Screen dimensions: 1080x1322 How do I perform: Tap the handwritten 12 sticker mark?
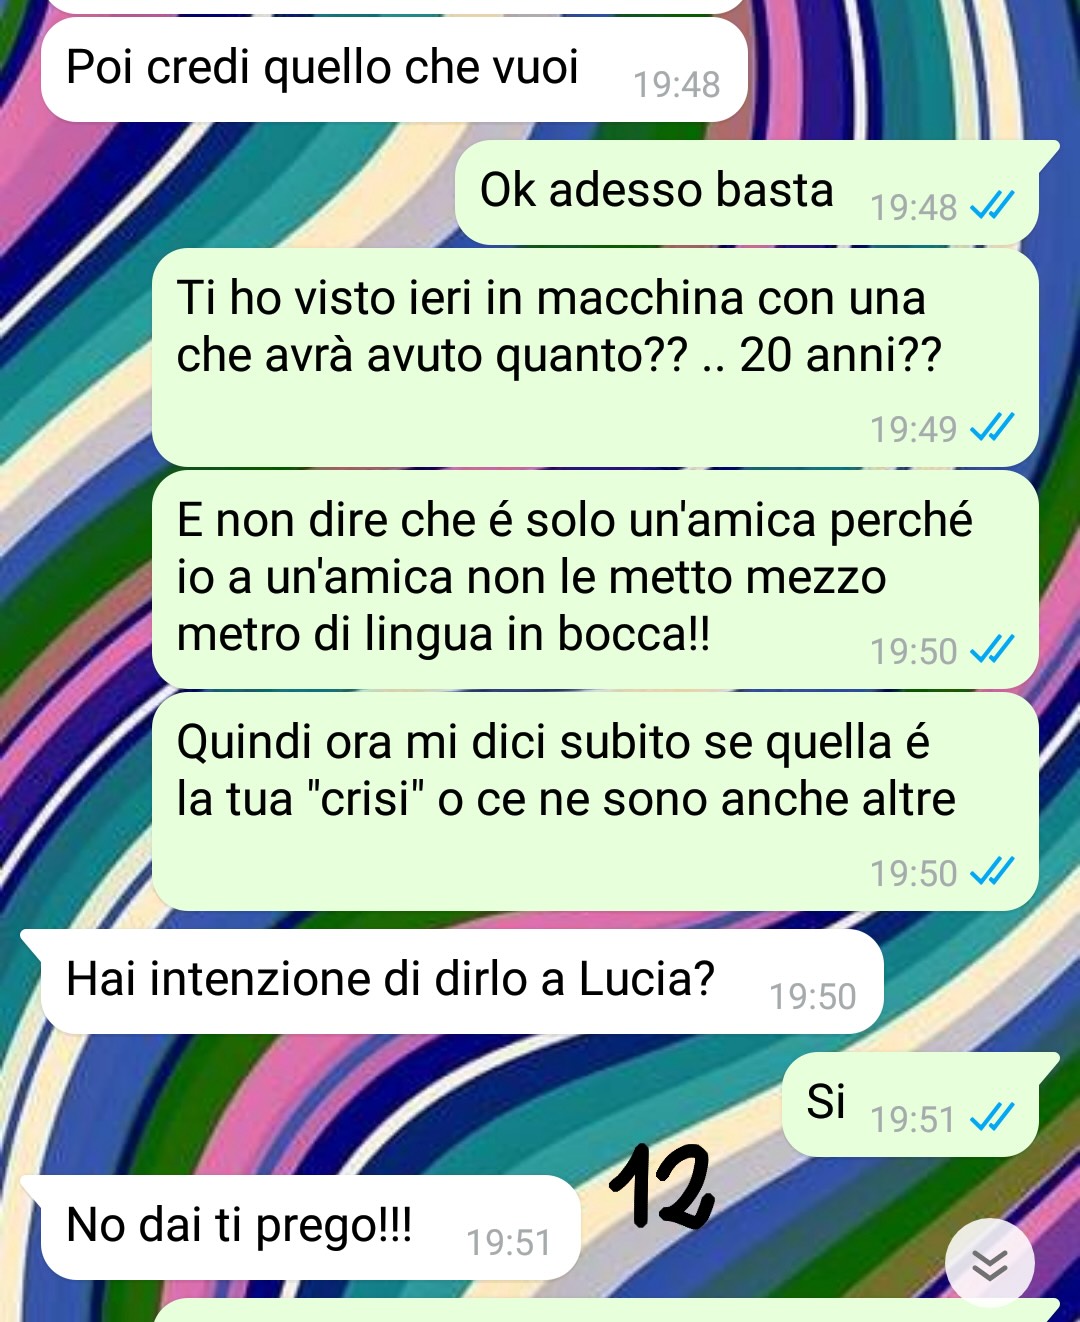click(661, 1187)
